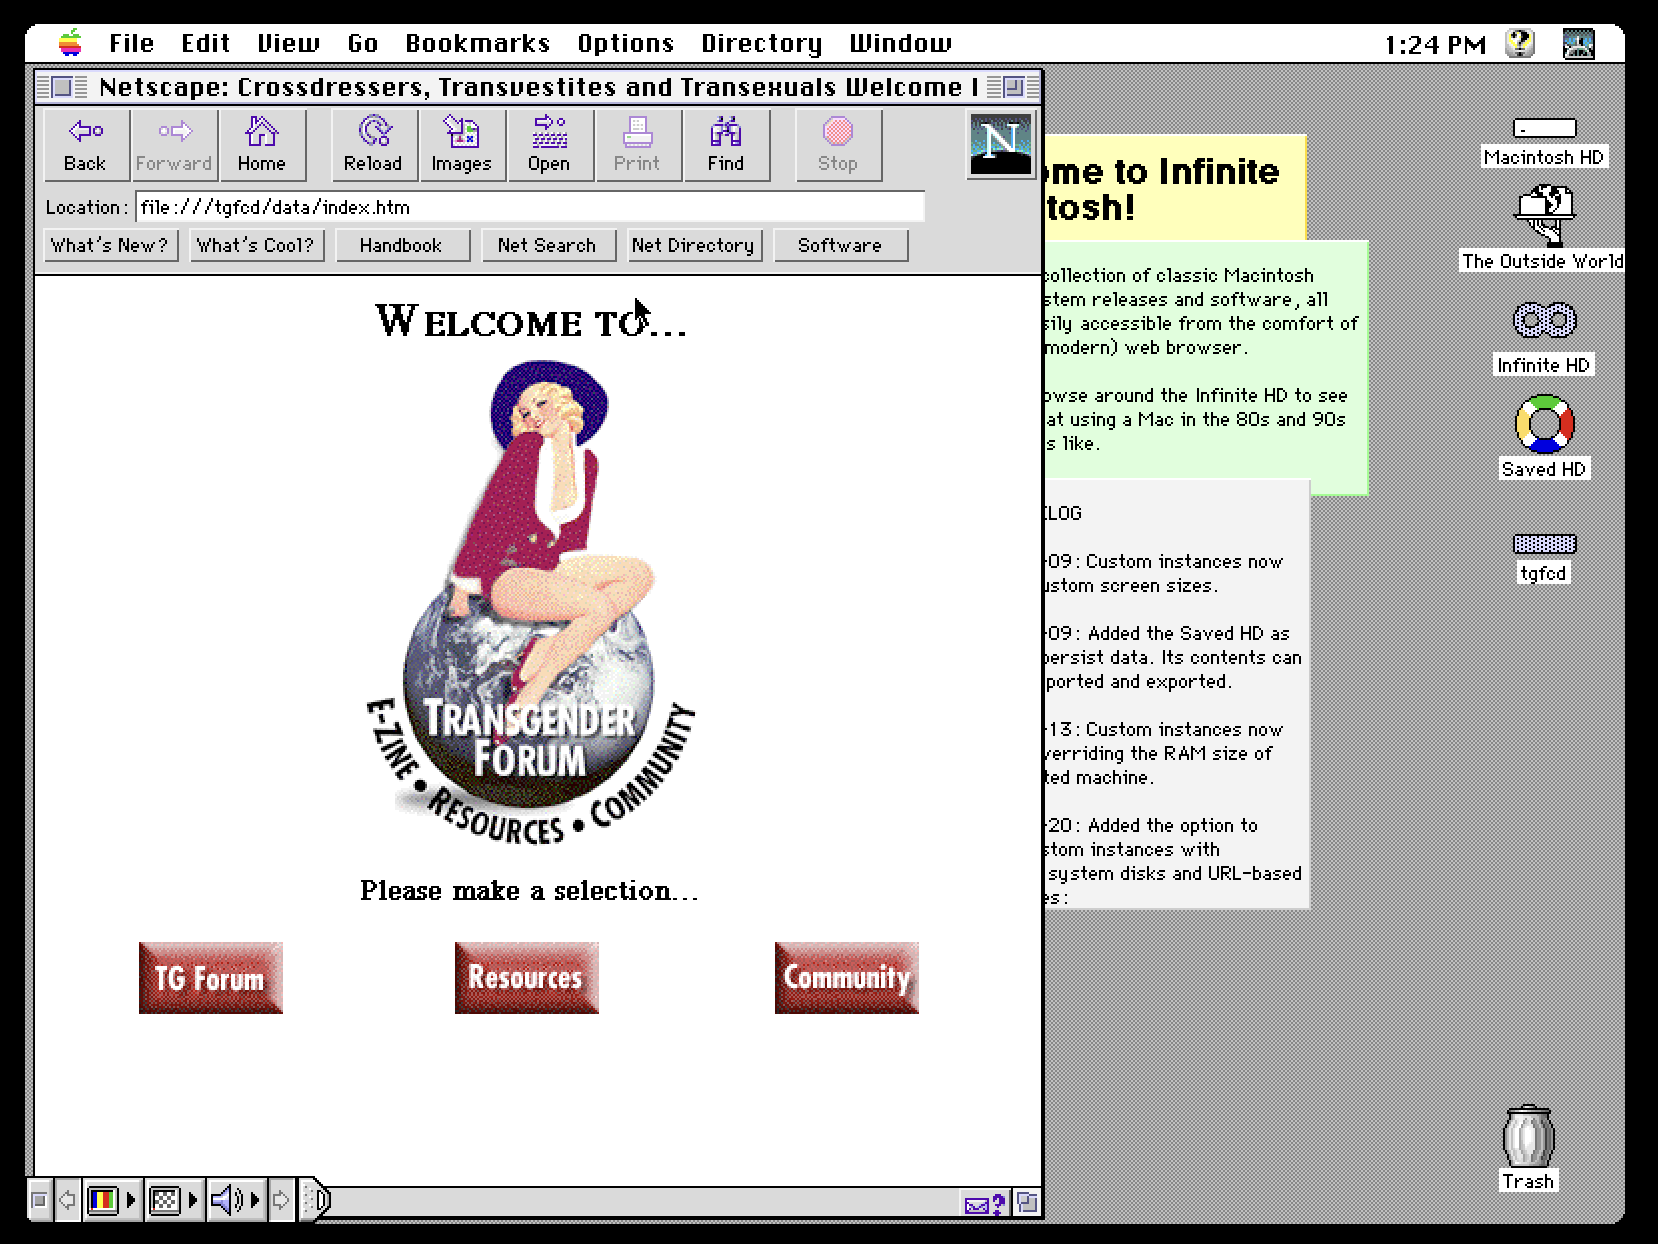Open the Directory menu

tap(761, 42)
